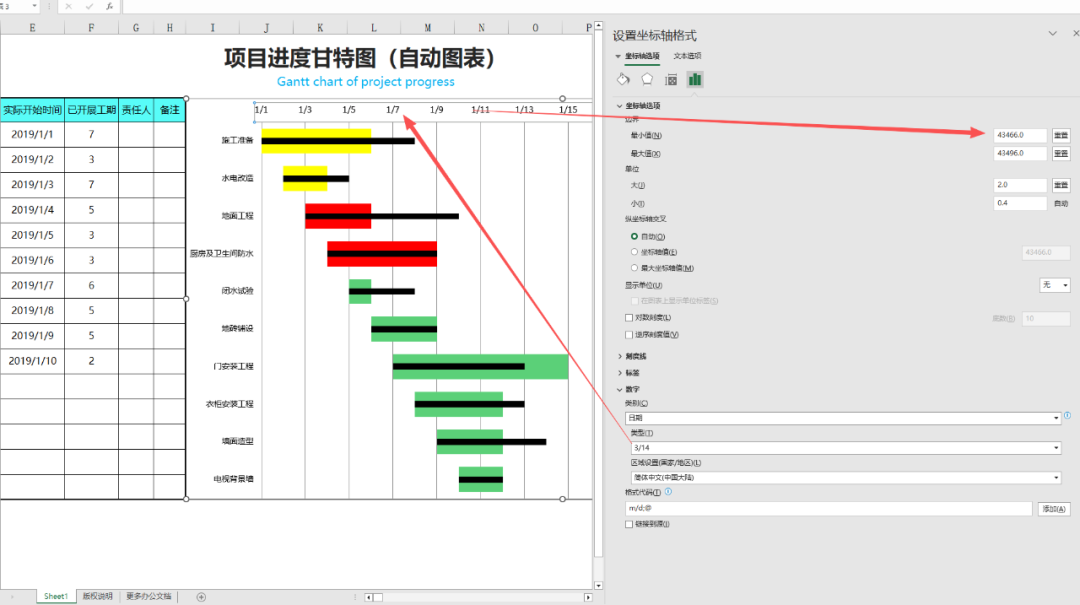Enable the 对数刻度 checkbox

(x=629, y=318)
